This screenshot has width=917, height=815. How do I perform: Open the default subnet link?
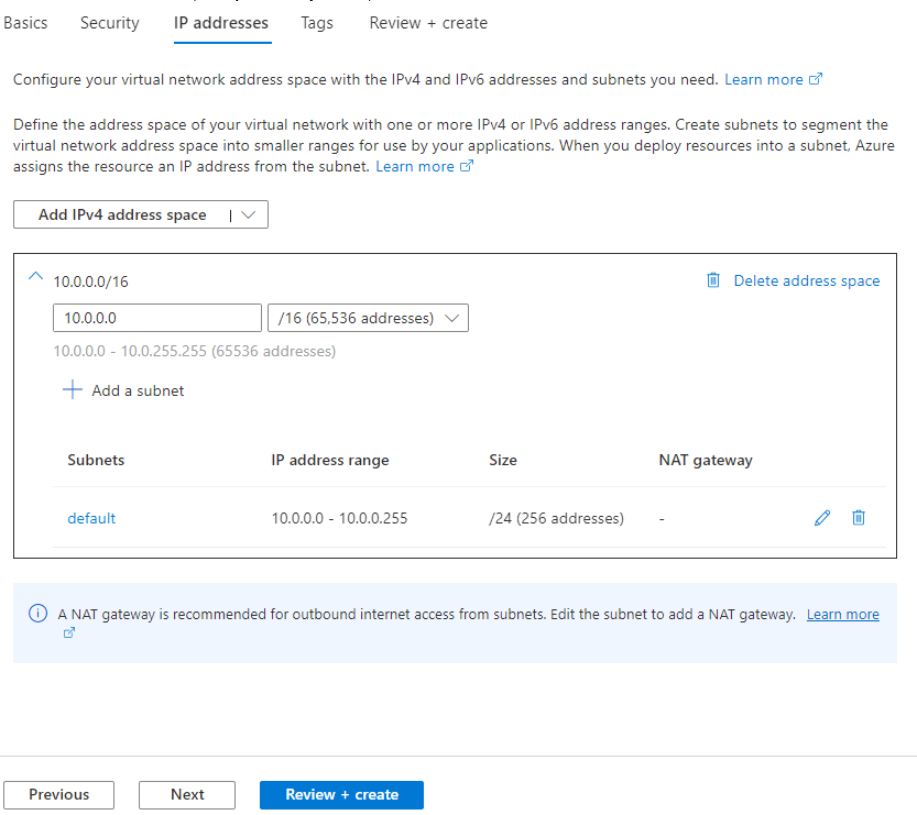(x=91, y=518)
